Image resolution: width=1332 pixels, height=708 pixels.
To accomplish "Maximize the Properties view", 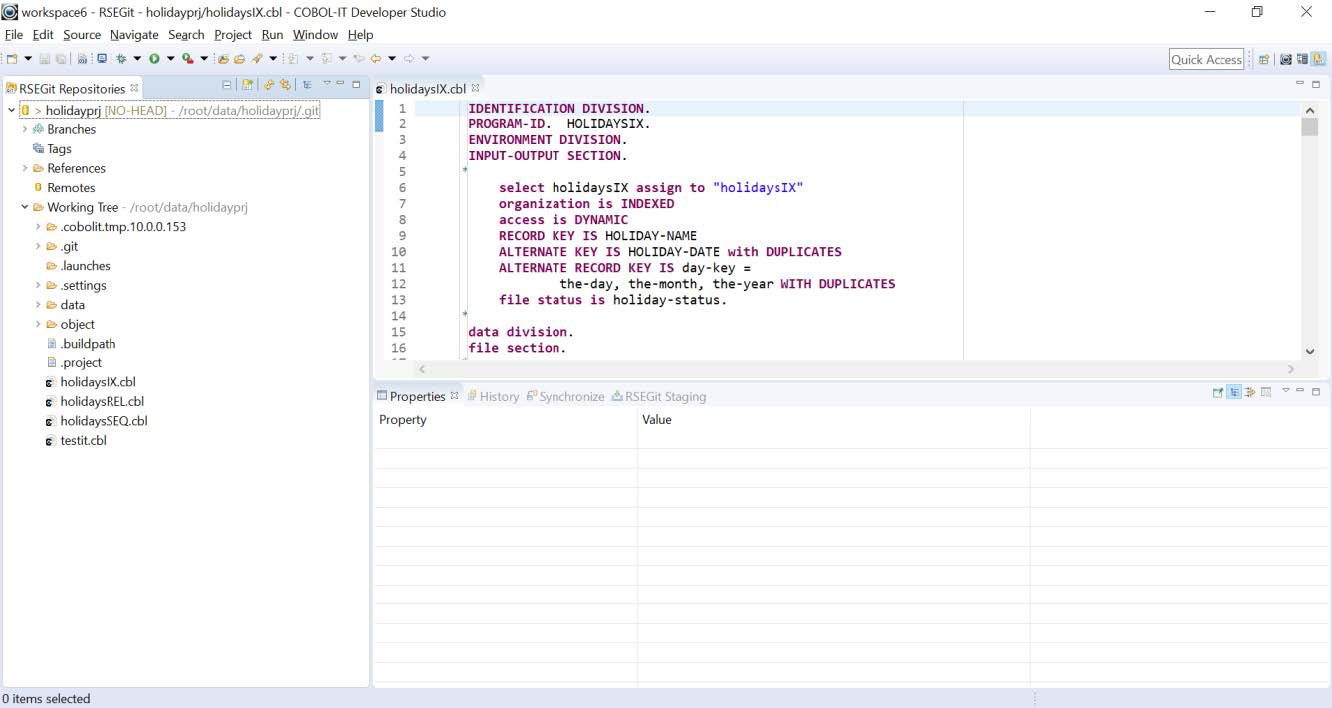I will tap(1316, 392).
